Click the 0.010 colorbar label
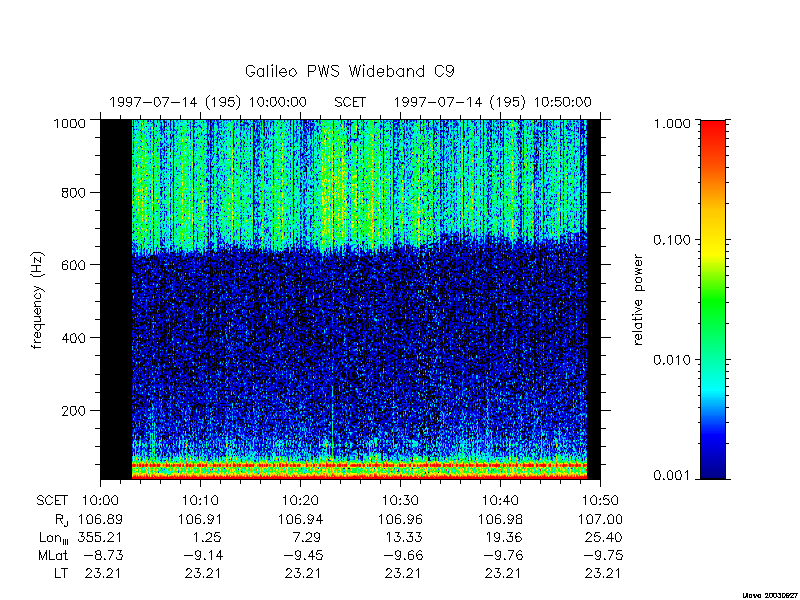Screen dimensions: 800x600 (672, 360)
